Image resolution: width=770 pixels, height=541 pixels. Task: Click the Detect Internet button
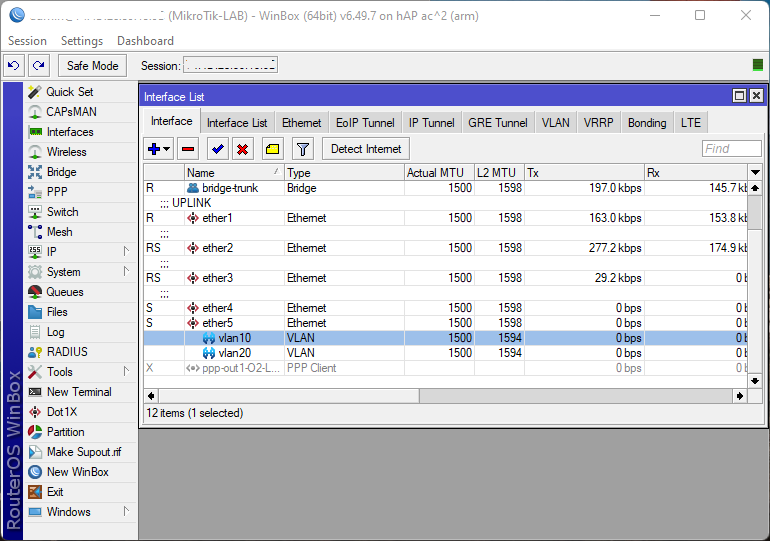point(366,149)
